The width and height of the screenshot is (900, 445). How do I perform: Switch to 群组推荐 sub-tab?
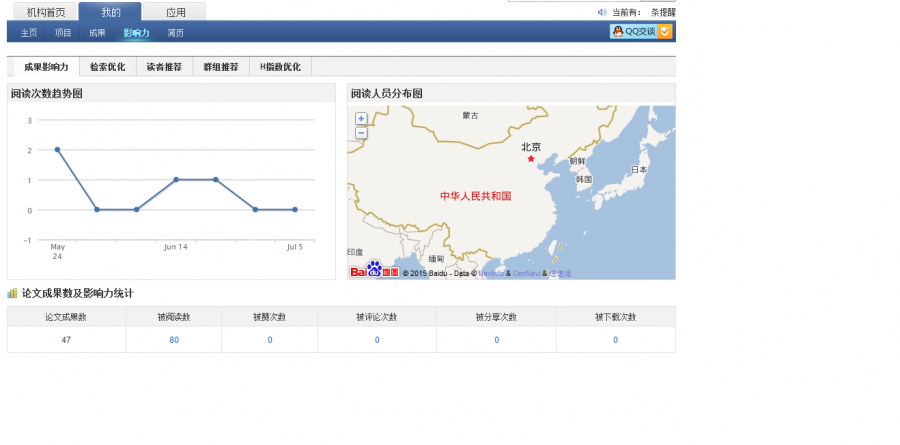[x=221, y=67]
